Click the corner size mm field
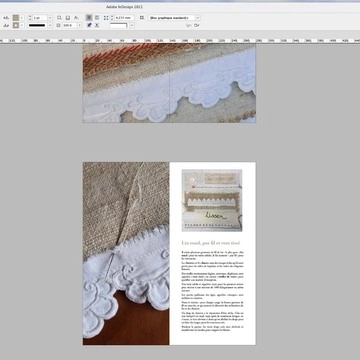 124,18
